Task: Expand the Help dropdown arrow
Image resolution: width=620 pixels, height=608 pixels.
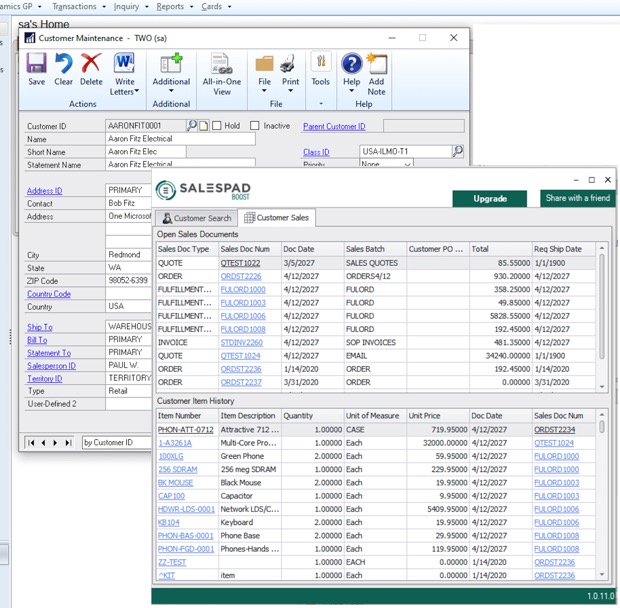Action: tap(352, 91)
